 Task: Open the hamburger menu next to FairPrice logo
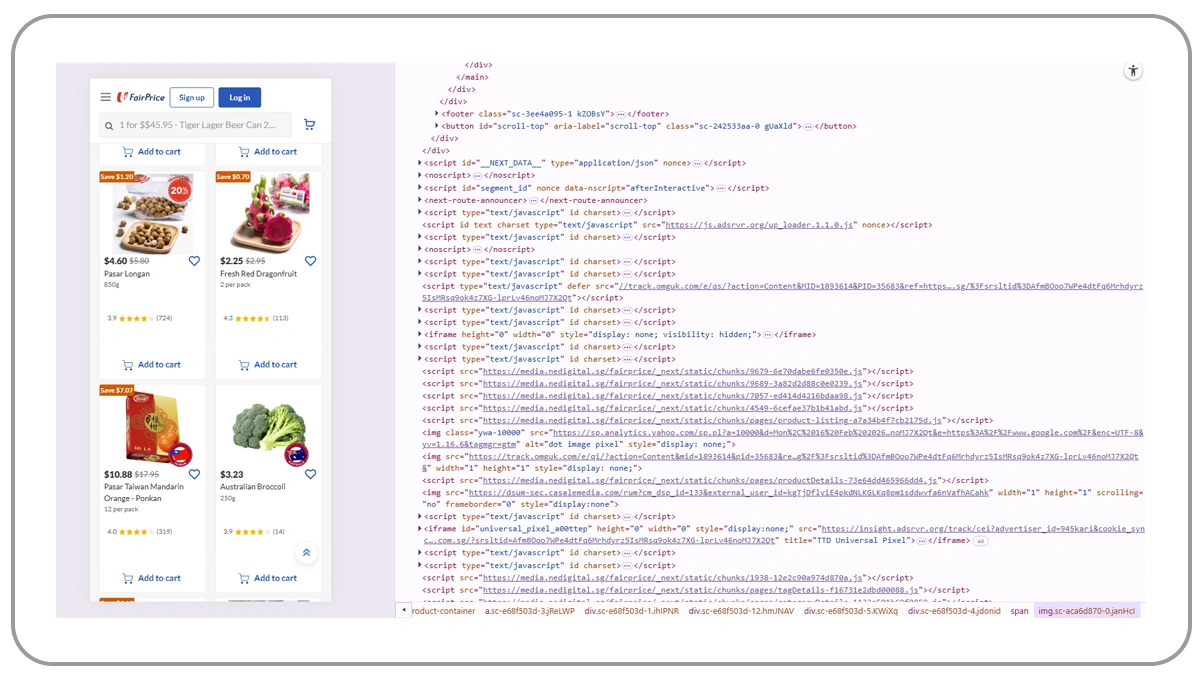[x=105, y=97]
